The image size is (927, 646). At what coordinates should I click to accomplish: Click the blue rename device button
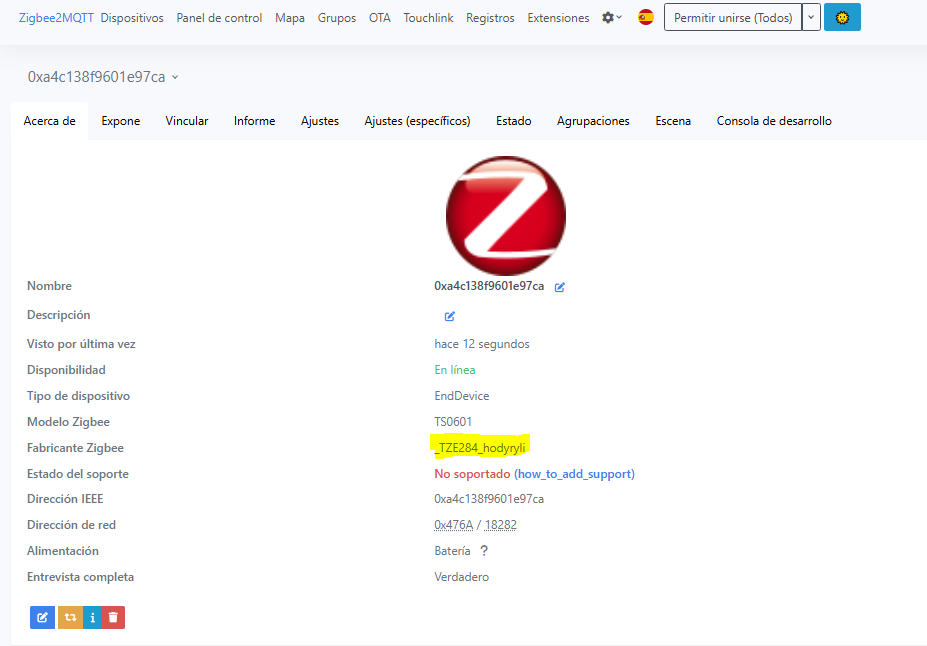[42, 617]
